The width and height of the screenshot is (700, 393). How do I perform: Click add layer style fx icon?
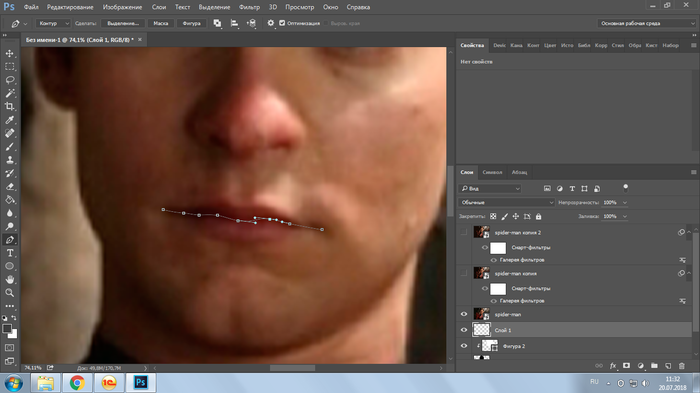[x=613, y=366]
